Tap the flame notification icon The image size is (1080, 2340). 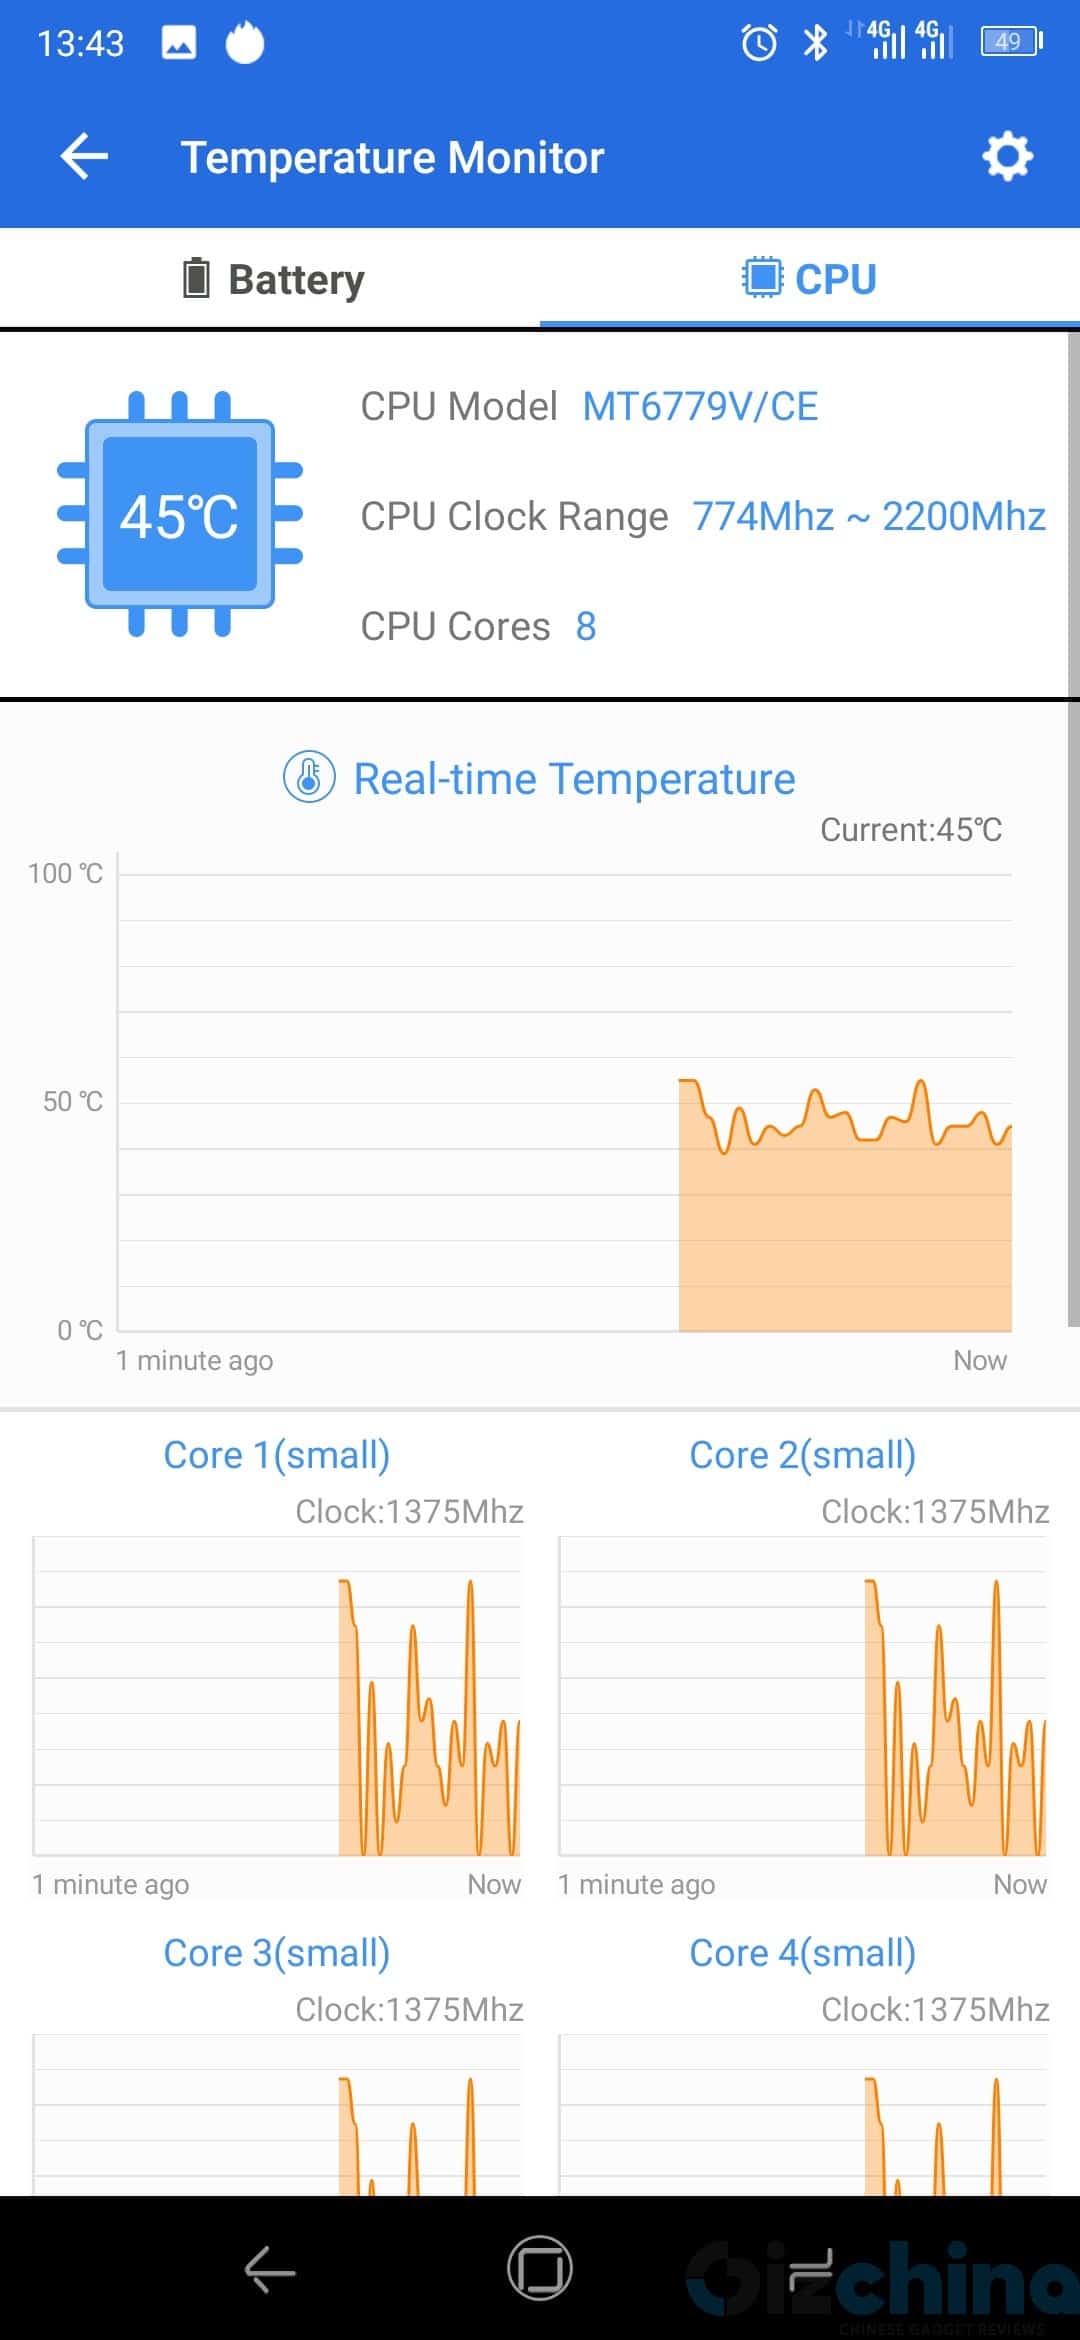click(245, 42)
